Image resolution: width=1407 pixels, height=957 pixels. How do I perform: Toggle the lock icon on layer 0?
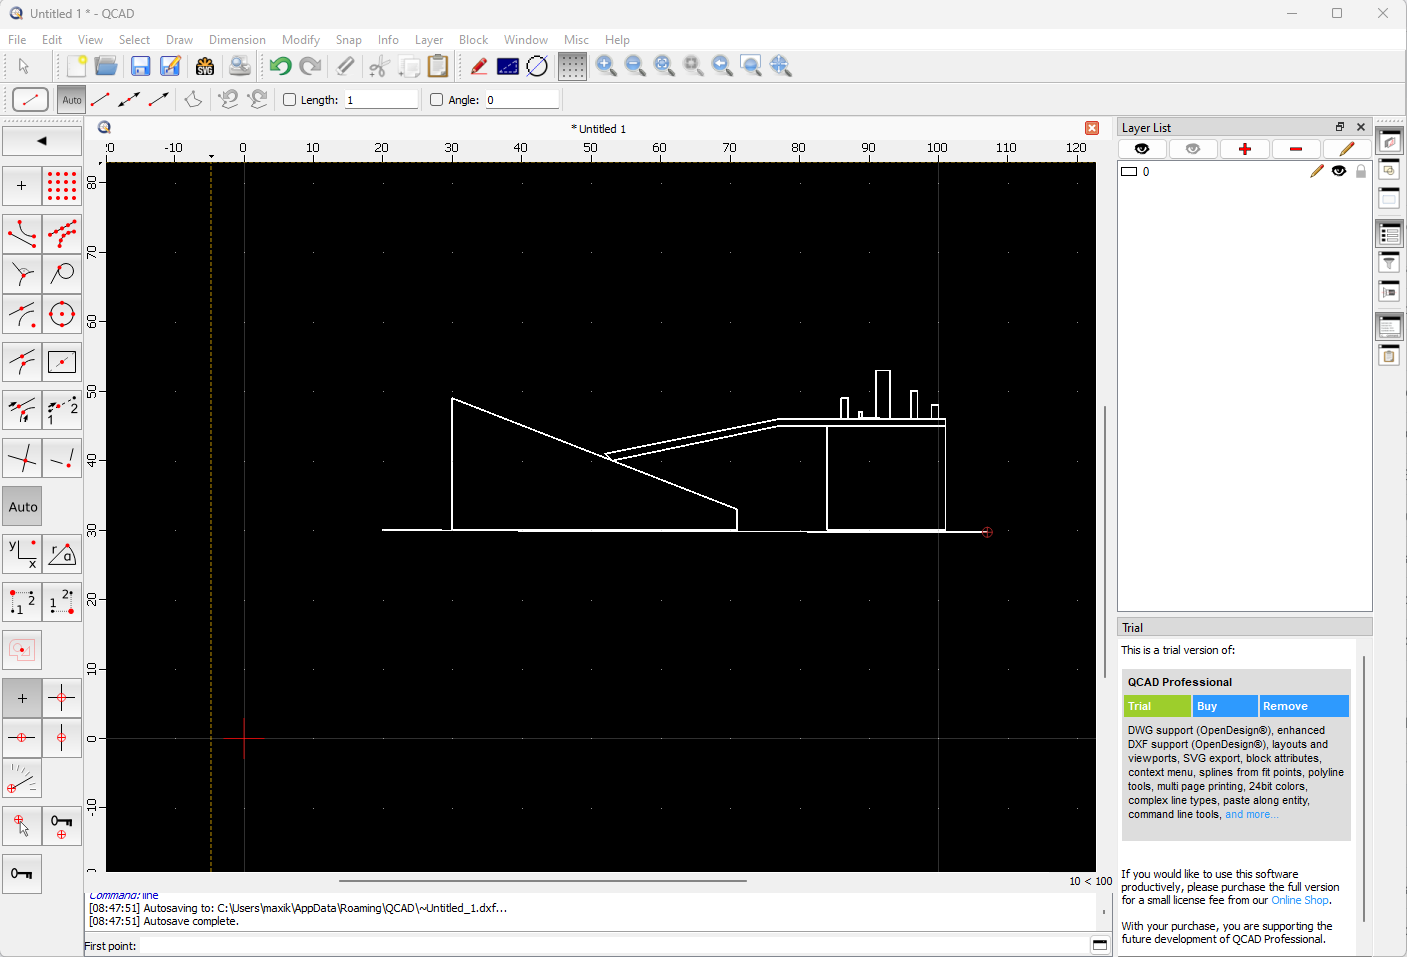pos(1361,171)
